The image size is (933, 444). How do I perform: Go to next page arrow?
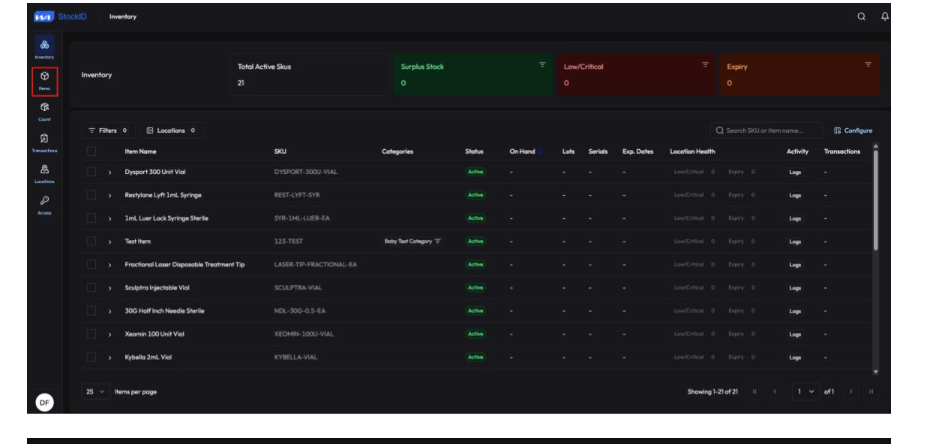coord(851,392)
